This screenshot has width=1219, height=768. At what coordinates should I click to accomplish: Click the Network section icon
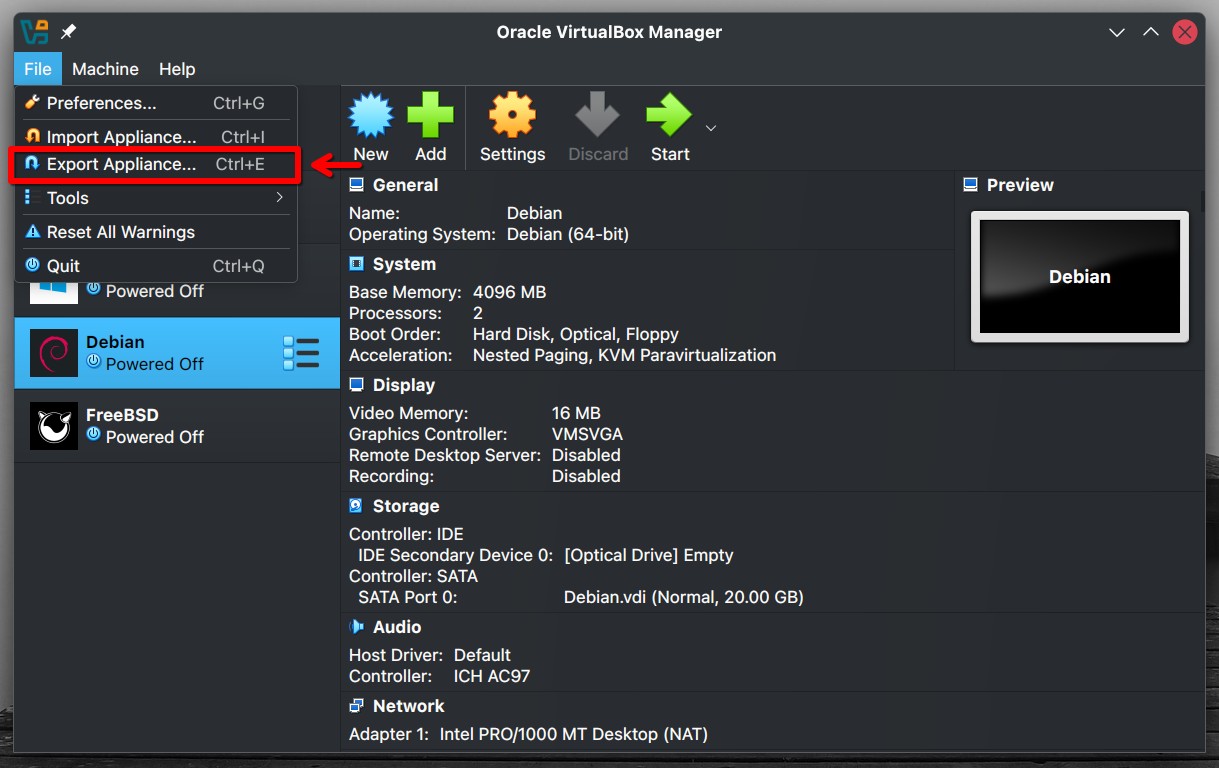click(356, 706)
